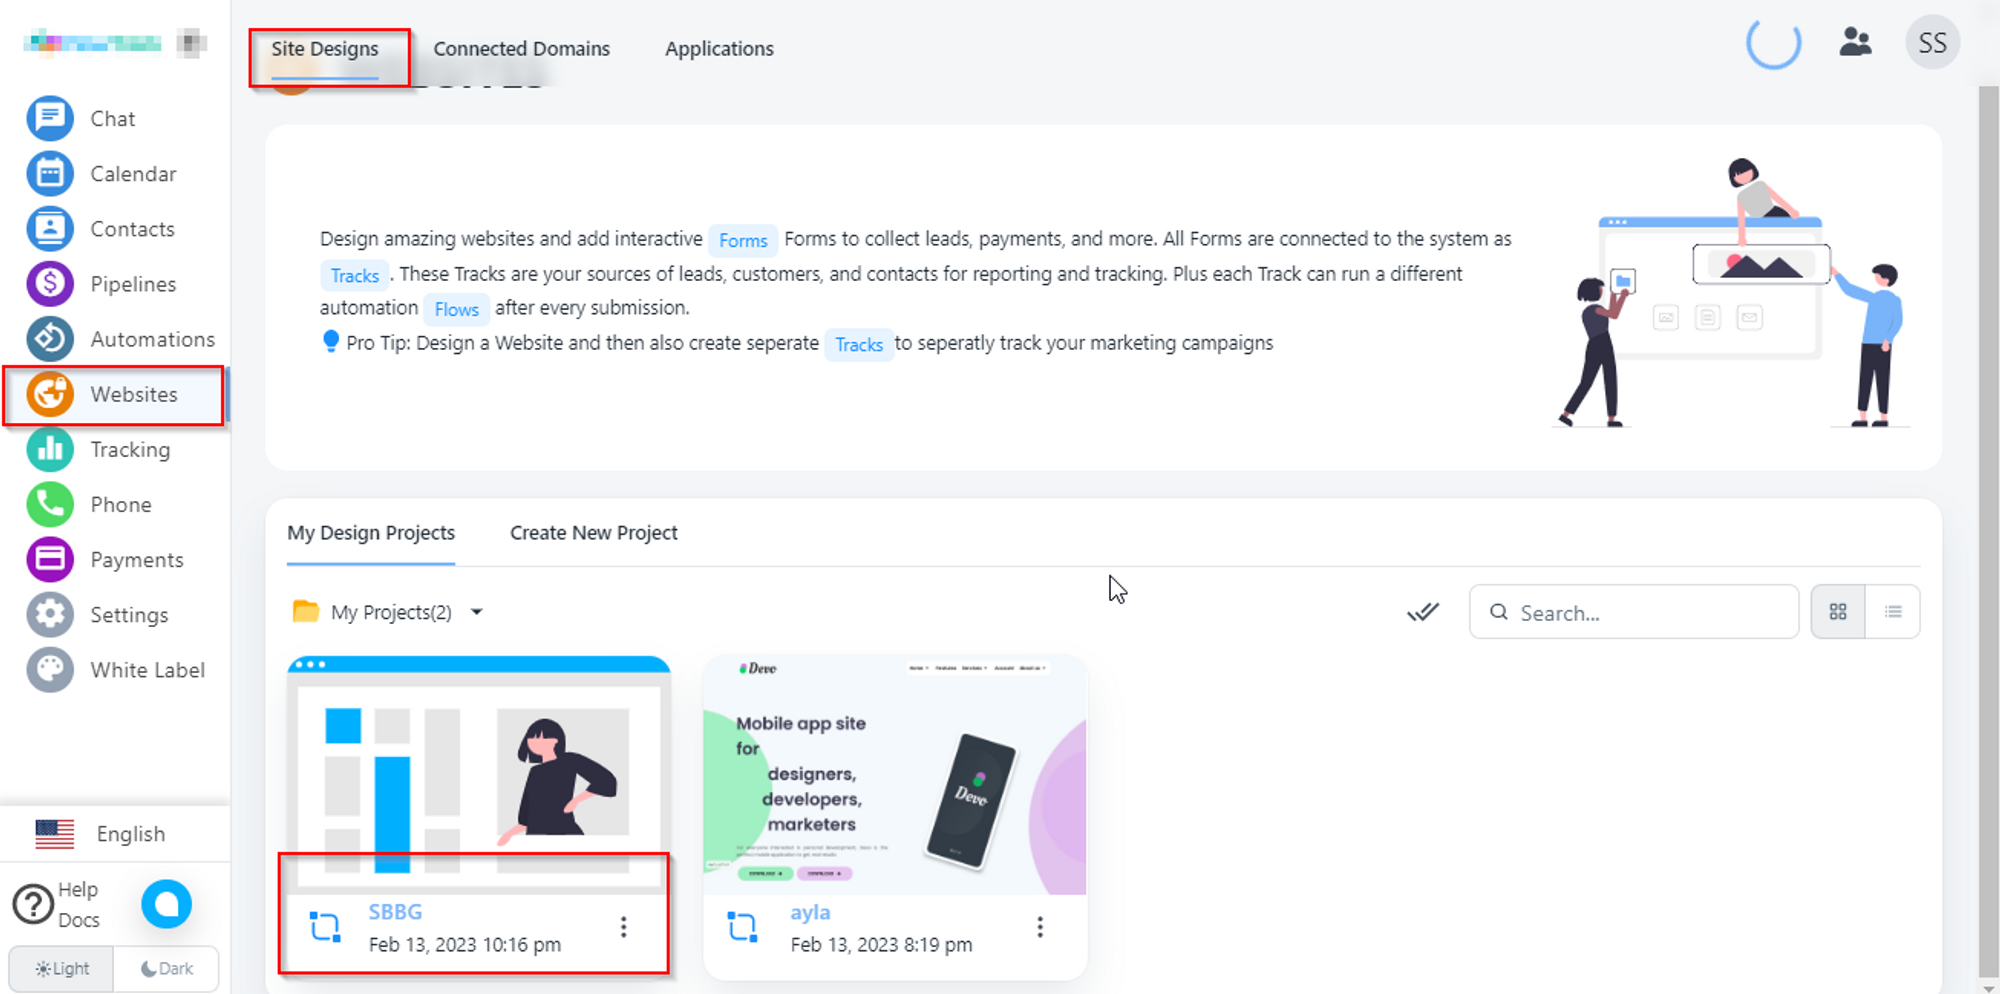2000x994 pixels.
Task: Open the Chat sidebar icon
Action: [50, 119]
